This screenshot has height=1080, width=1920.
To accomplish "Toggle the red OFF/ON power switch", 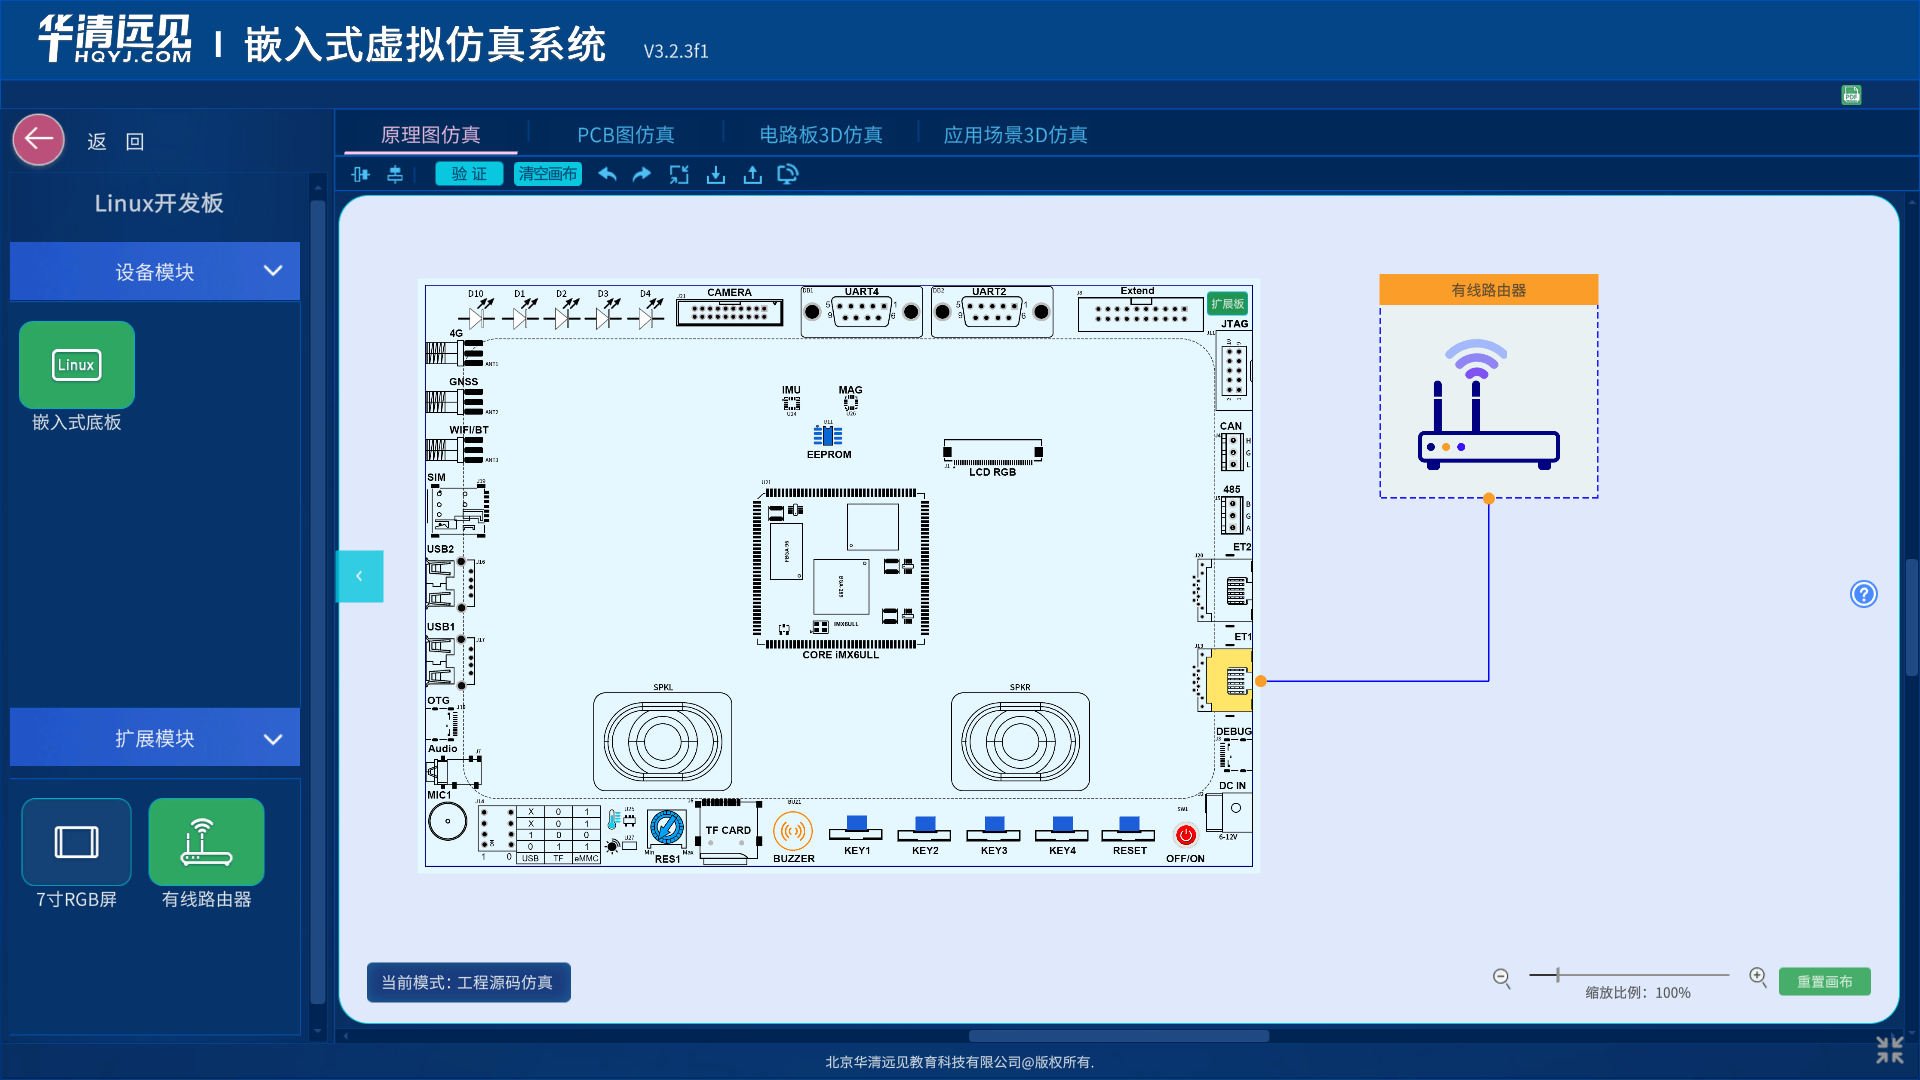I will coord(1186,834).
